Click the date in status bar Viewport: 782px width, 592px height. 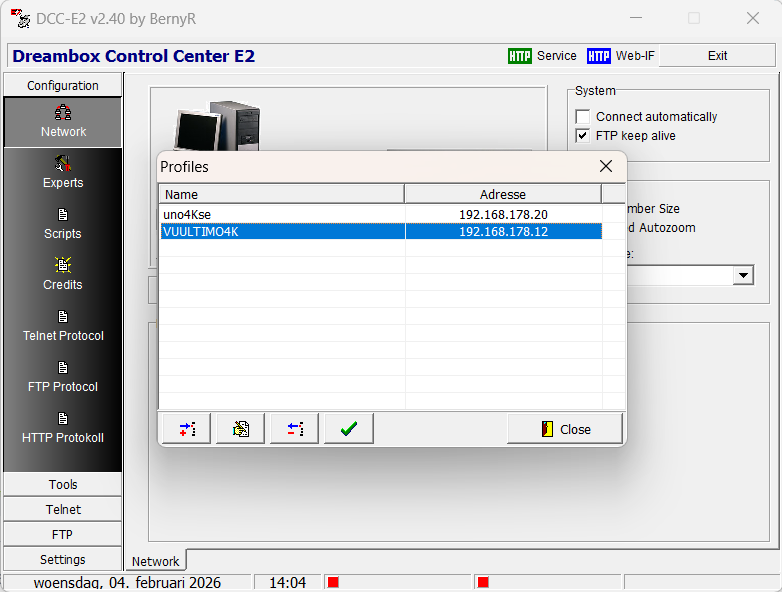click(127, 583)
